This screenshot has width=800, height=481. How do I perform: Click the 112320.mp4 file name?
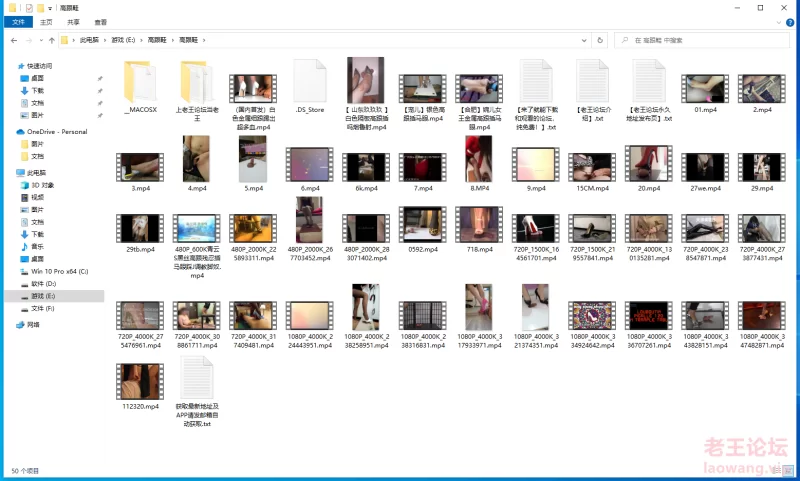[x=140, y=407]
